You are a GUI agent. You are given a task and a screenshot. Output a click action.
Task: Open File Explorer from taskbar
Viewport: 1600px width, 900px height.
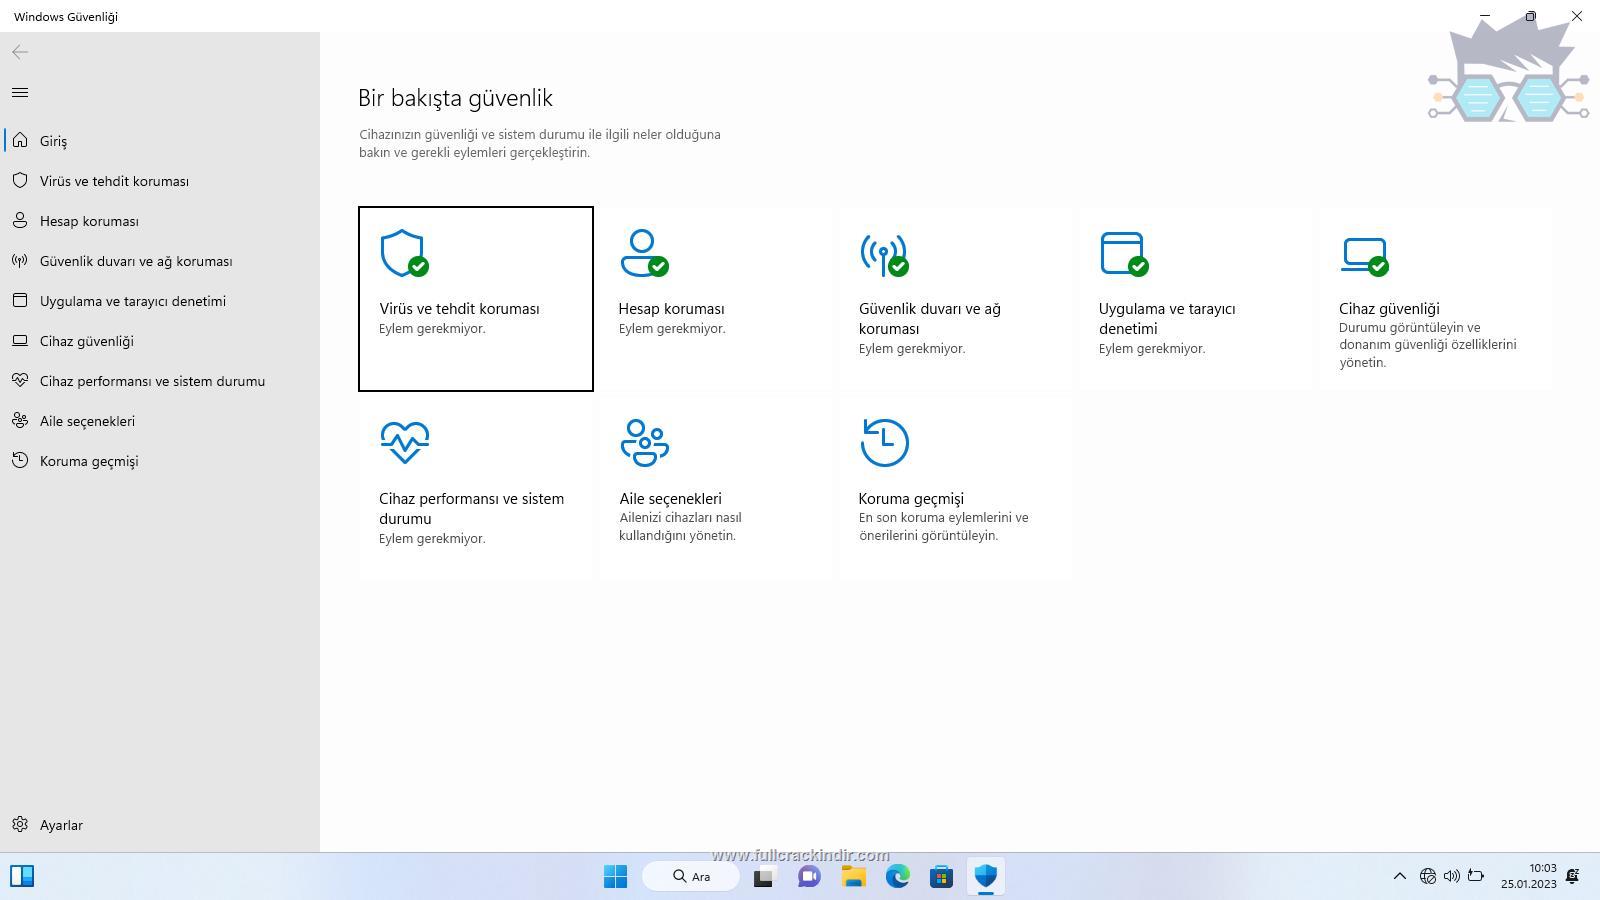(853, 877)
